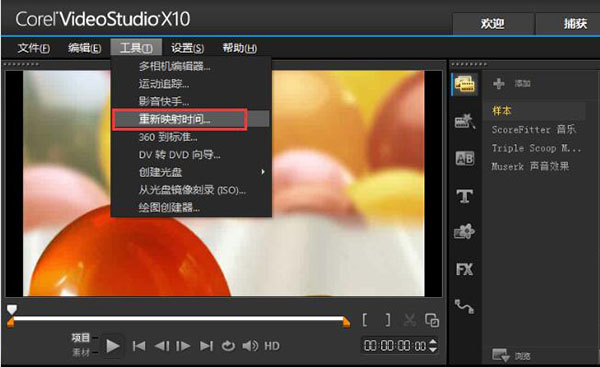Open the 帮助(H) menu

[x=240, y=48]
